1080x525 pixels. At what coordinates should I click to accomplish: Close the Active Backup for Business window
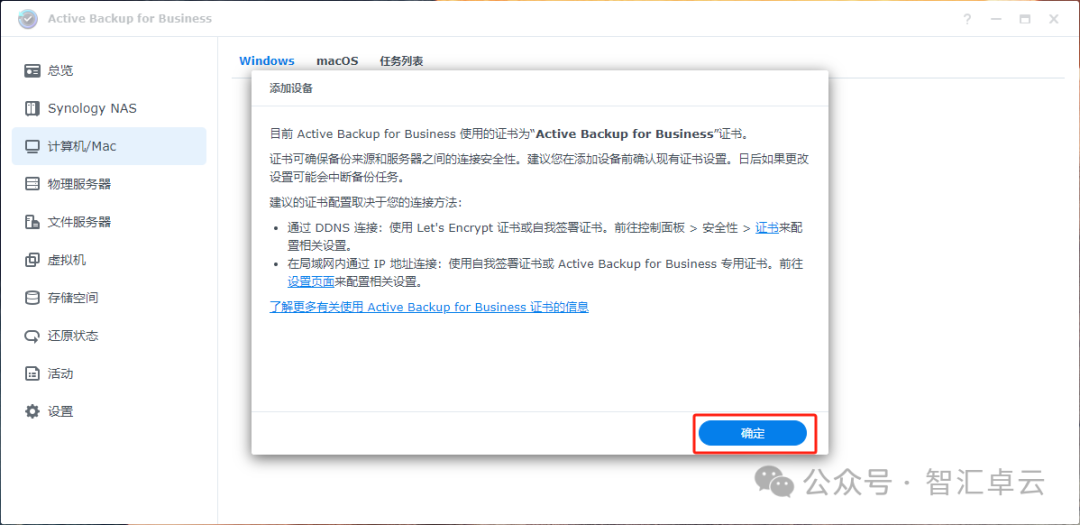pyautogui.click(x=1054, y=19)
